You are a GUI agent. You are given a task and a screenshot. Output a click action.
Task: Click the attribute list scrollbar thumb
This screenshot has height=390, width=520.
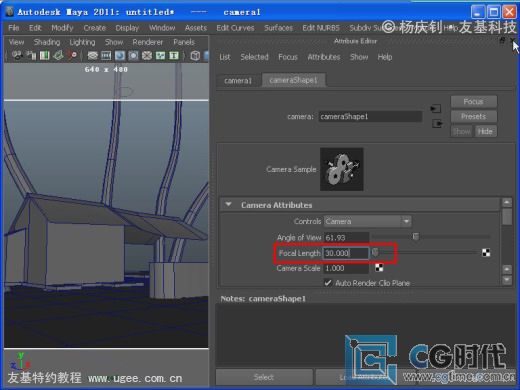507,217
